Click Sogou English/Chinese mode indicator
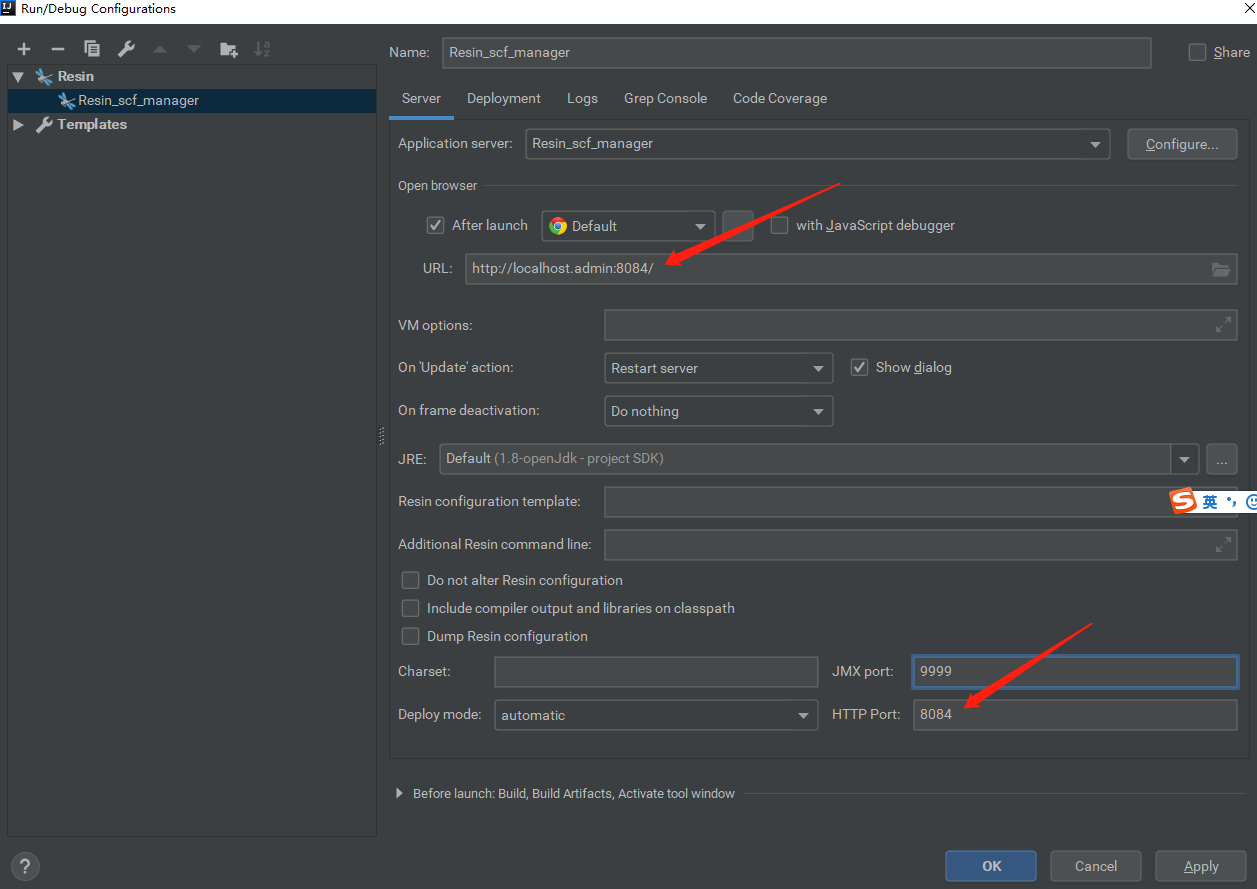 click(1210, 501)
